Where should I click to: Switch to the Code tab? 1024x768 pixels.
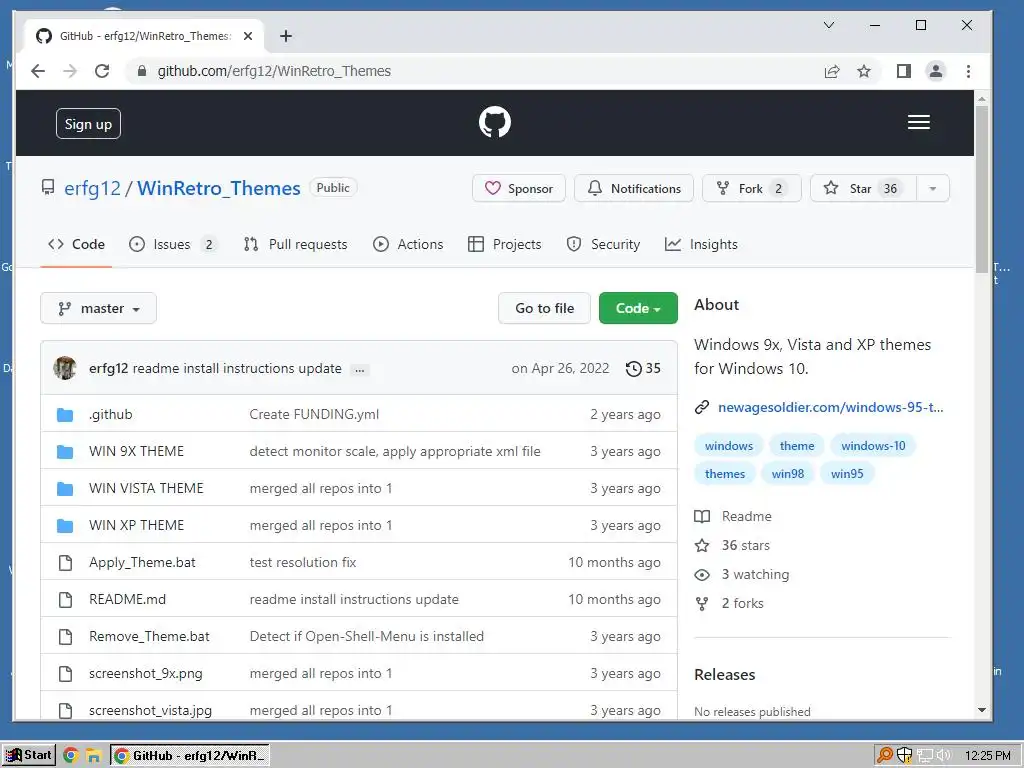click(76, 244)
